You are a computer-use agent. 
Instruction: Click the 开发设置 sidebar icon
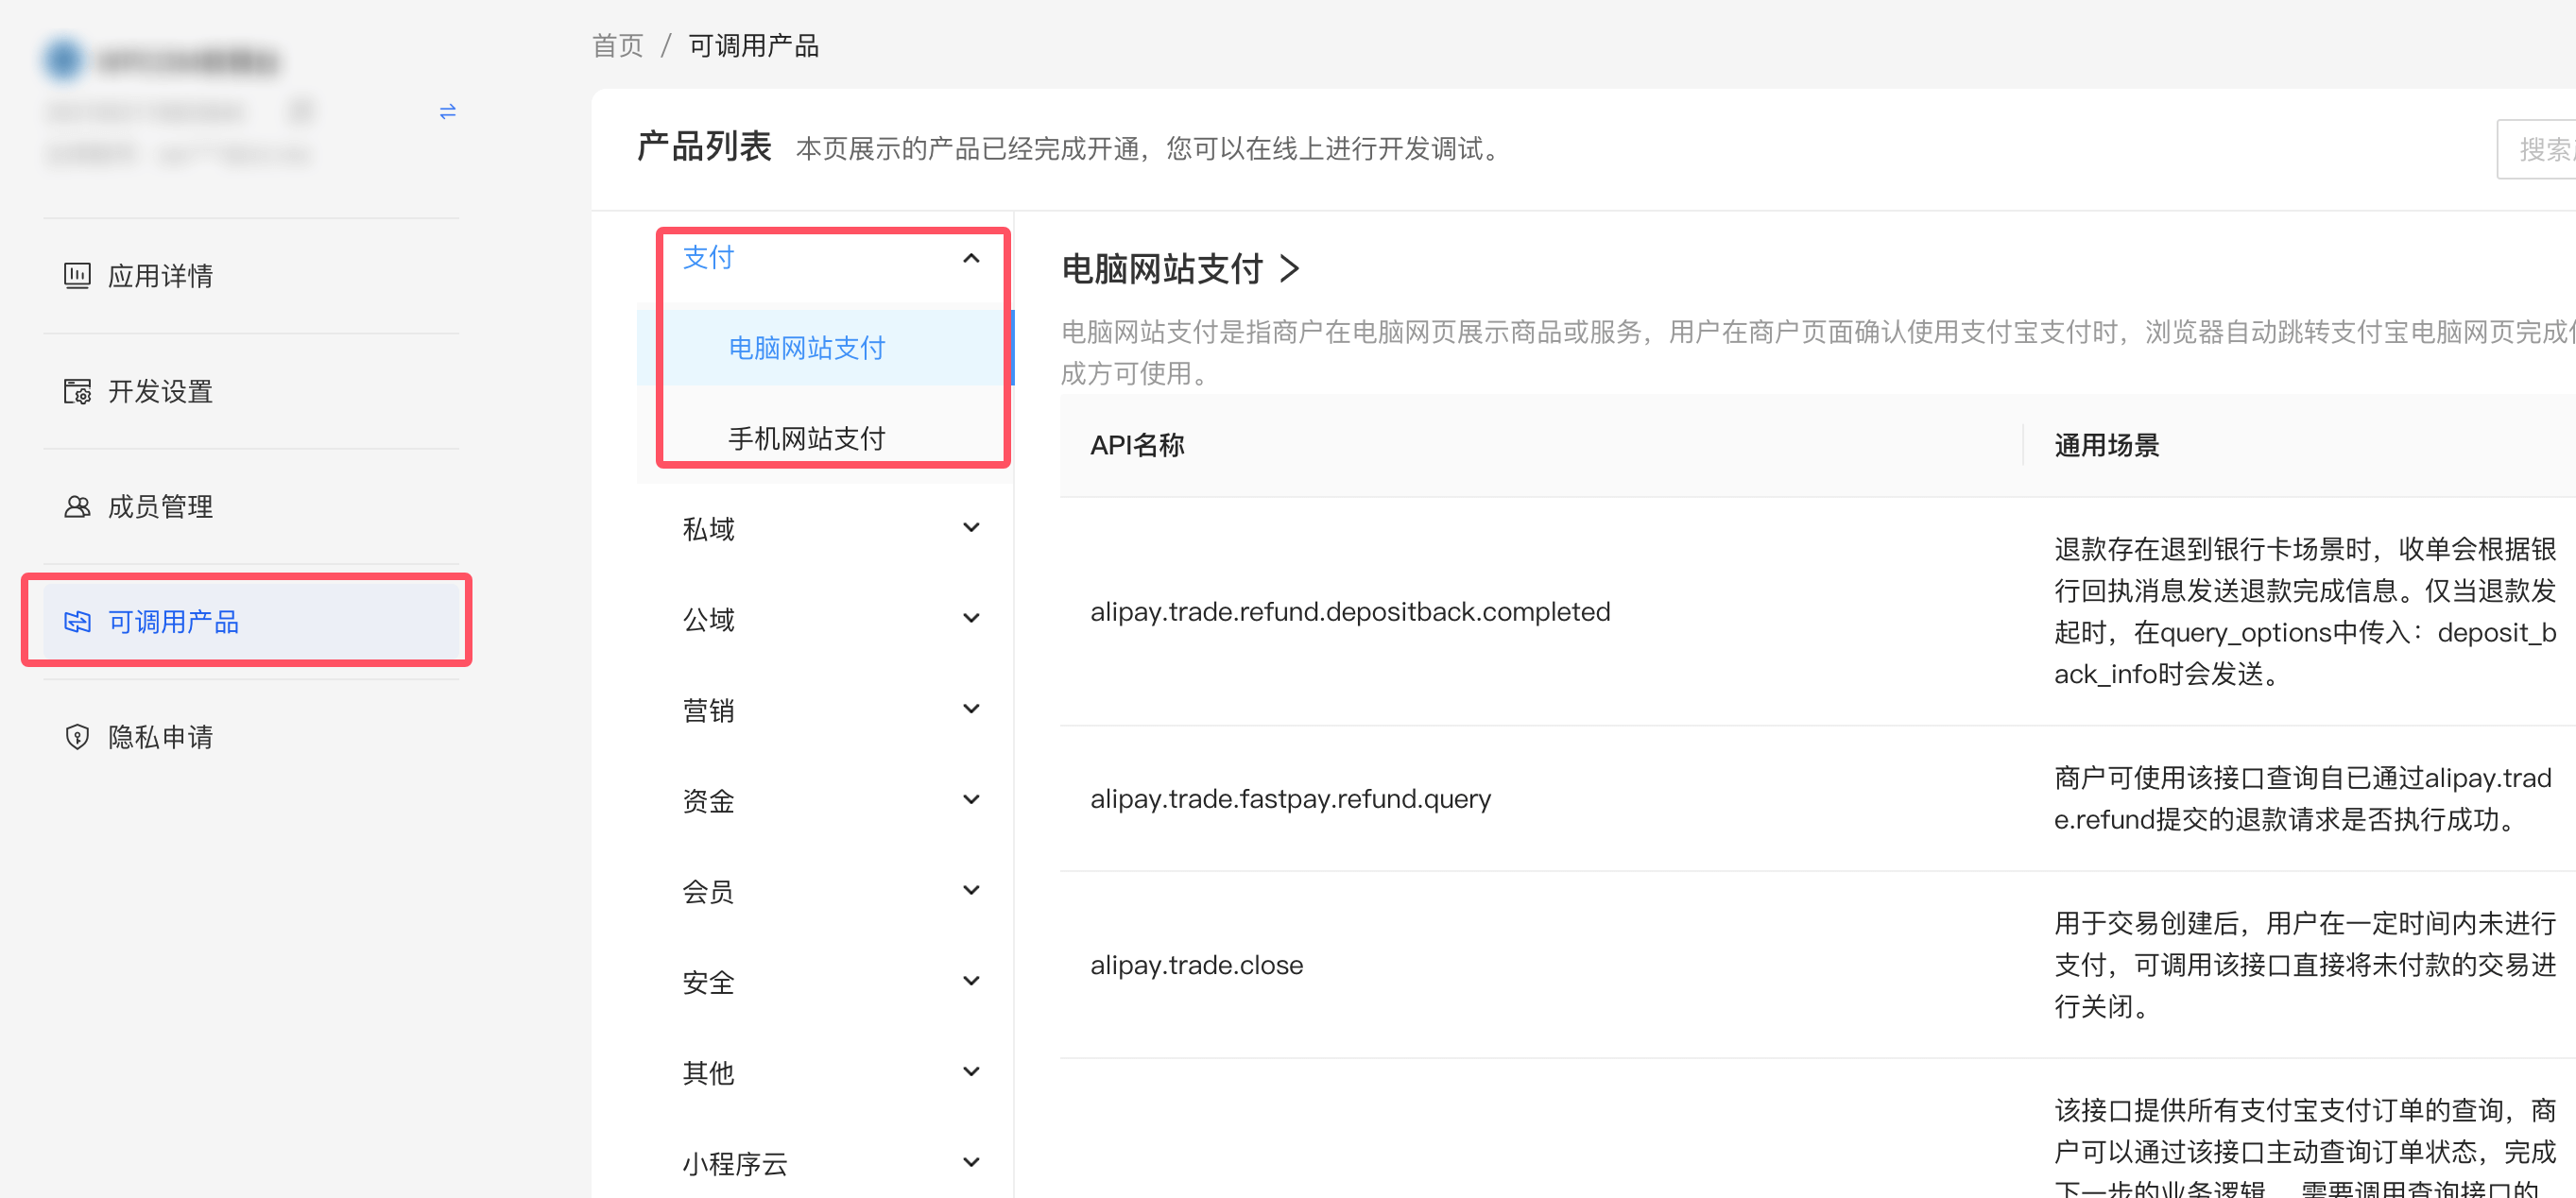pyautogui.click(x=77, y=391)
